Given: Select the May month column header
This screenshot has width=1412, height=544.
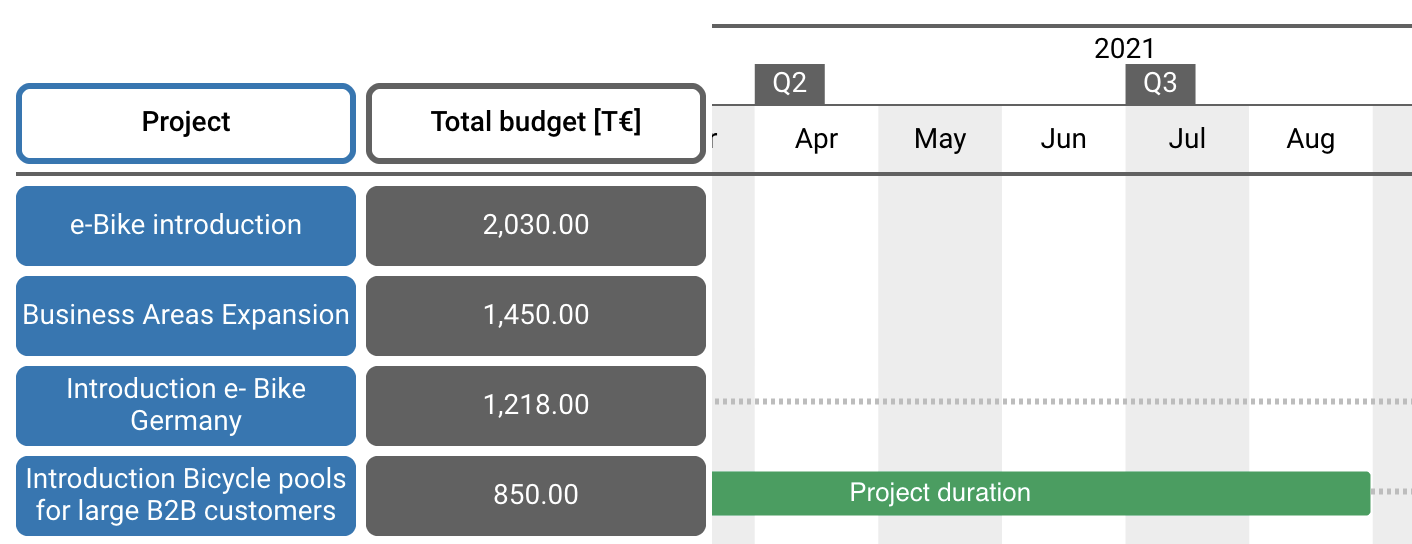Looking at the screenshot, I should 940,139.
